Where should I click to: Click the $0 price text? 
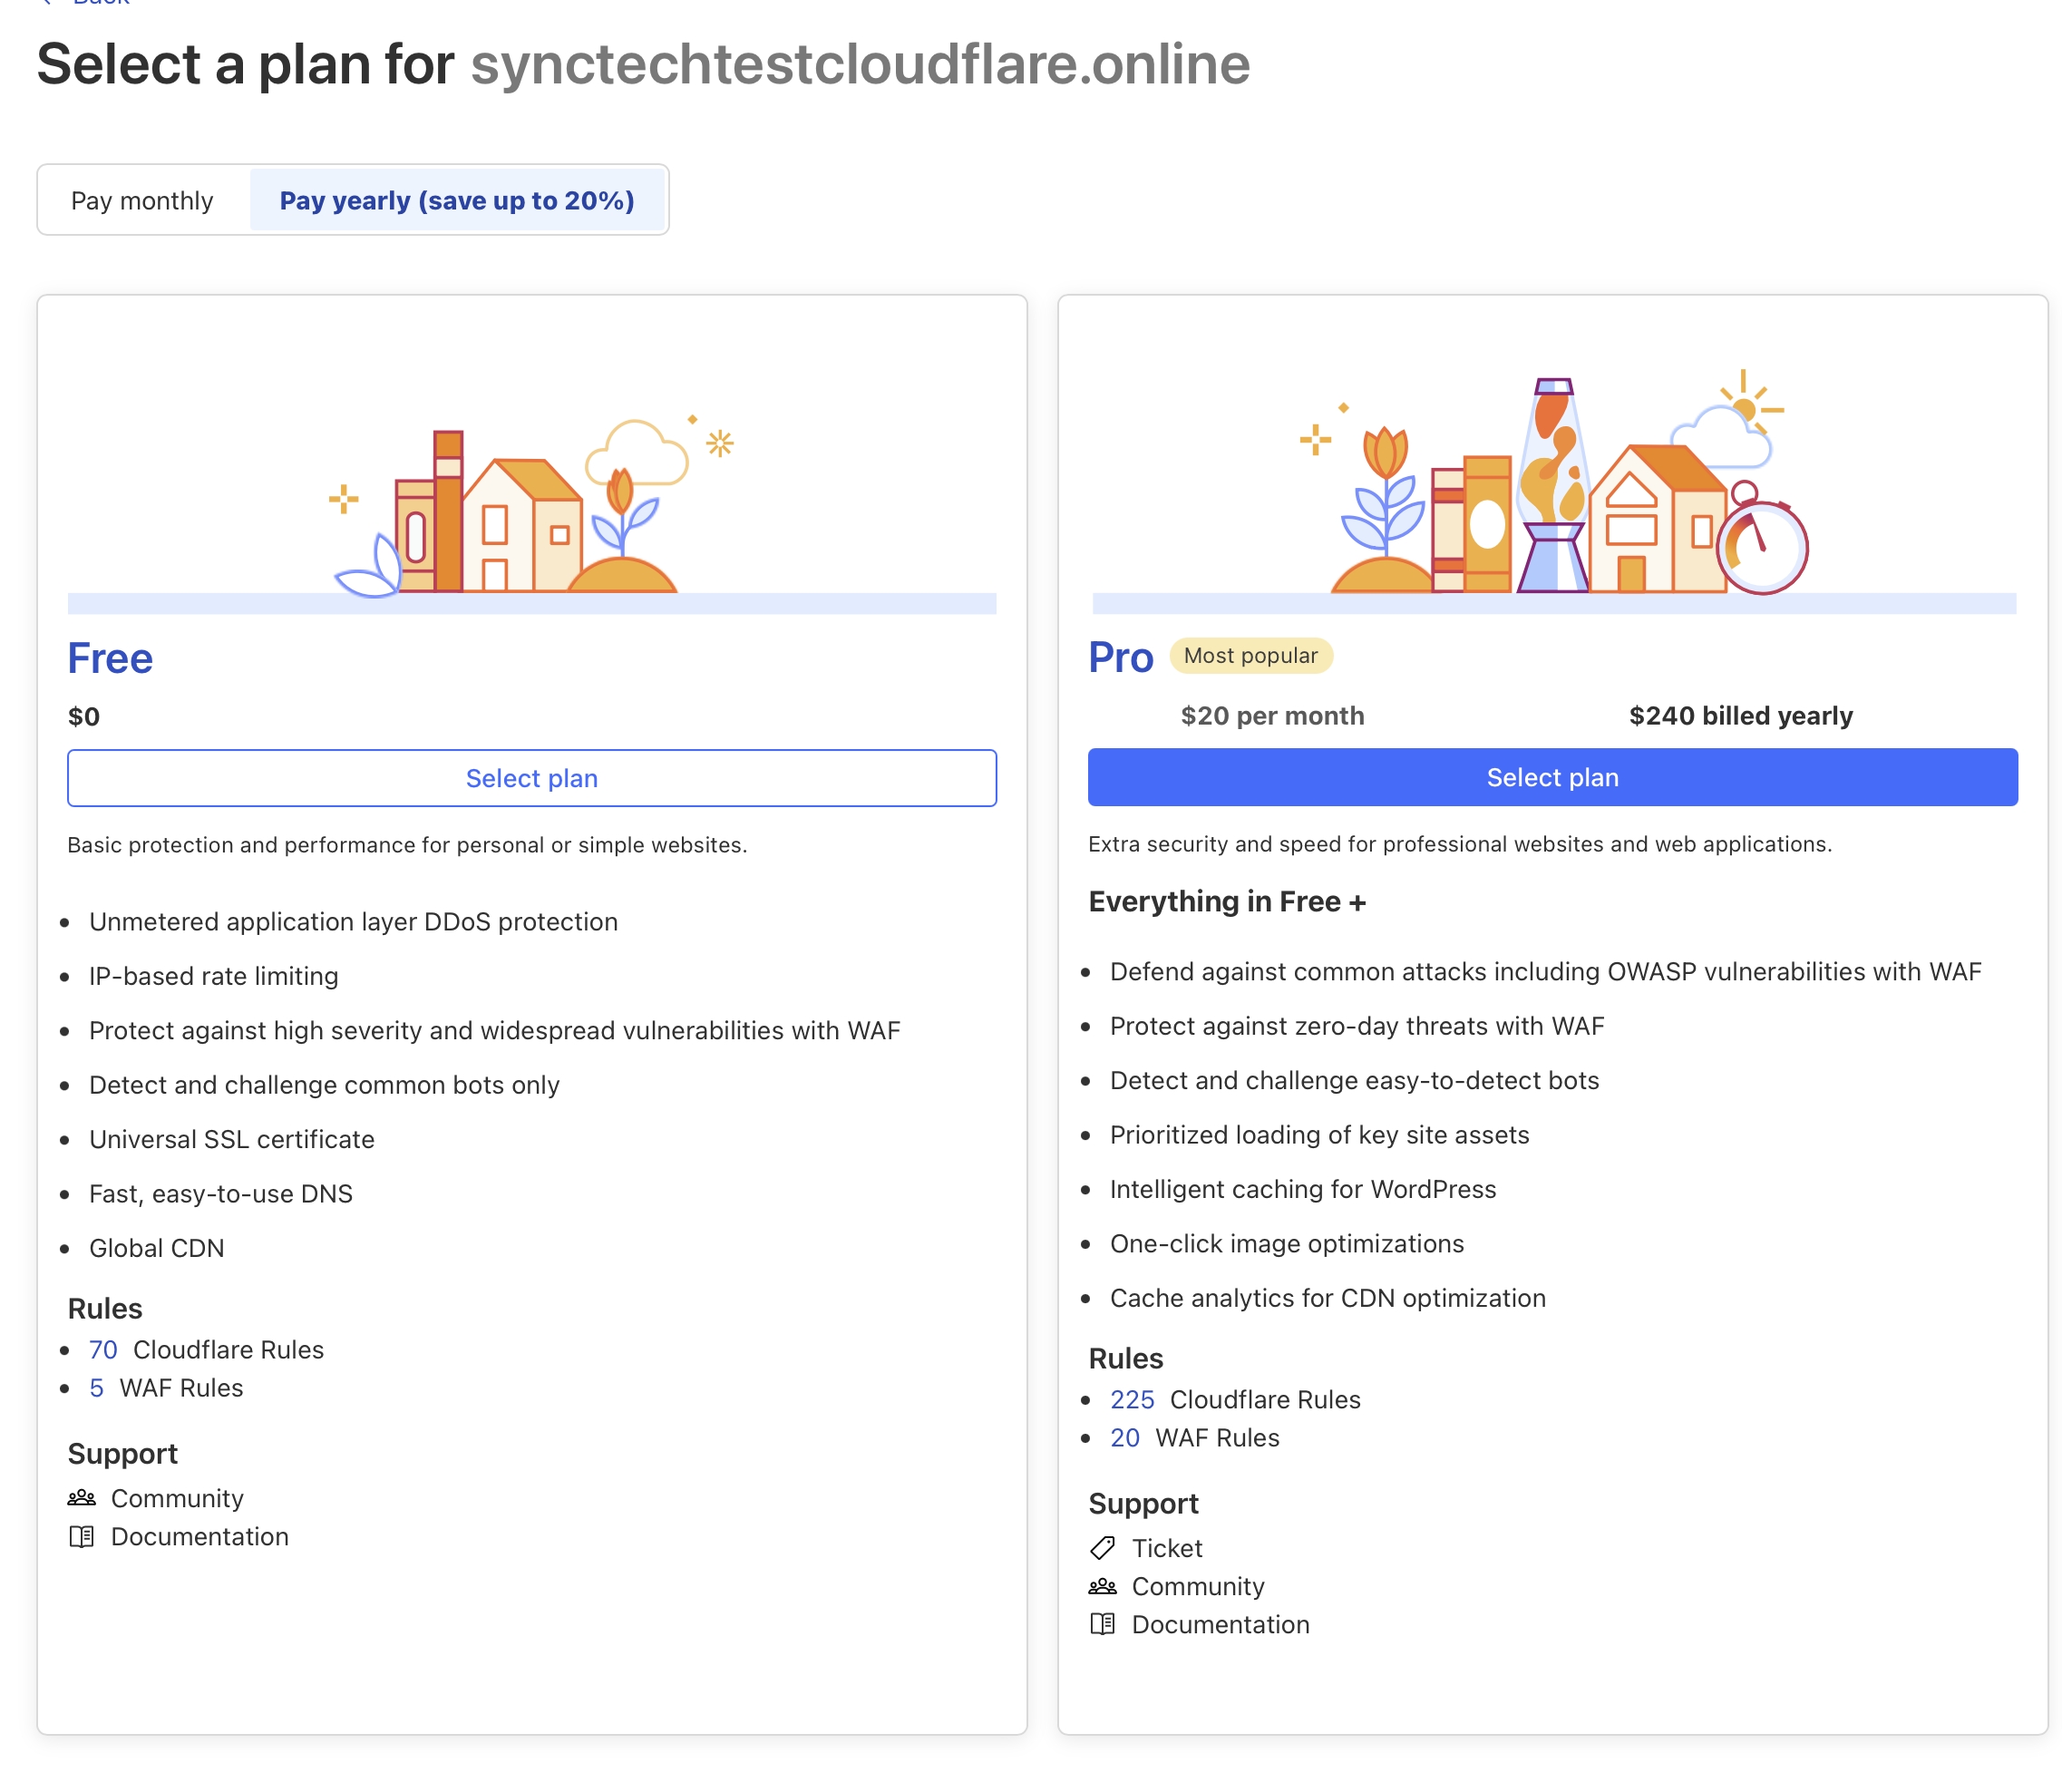(84, 717)
